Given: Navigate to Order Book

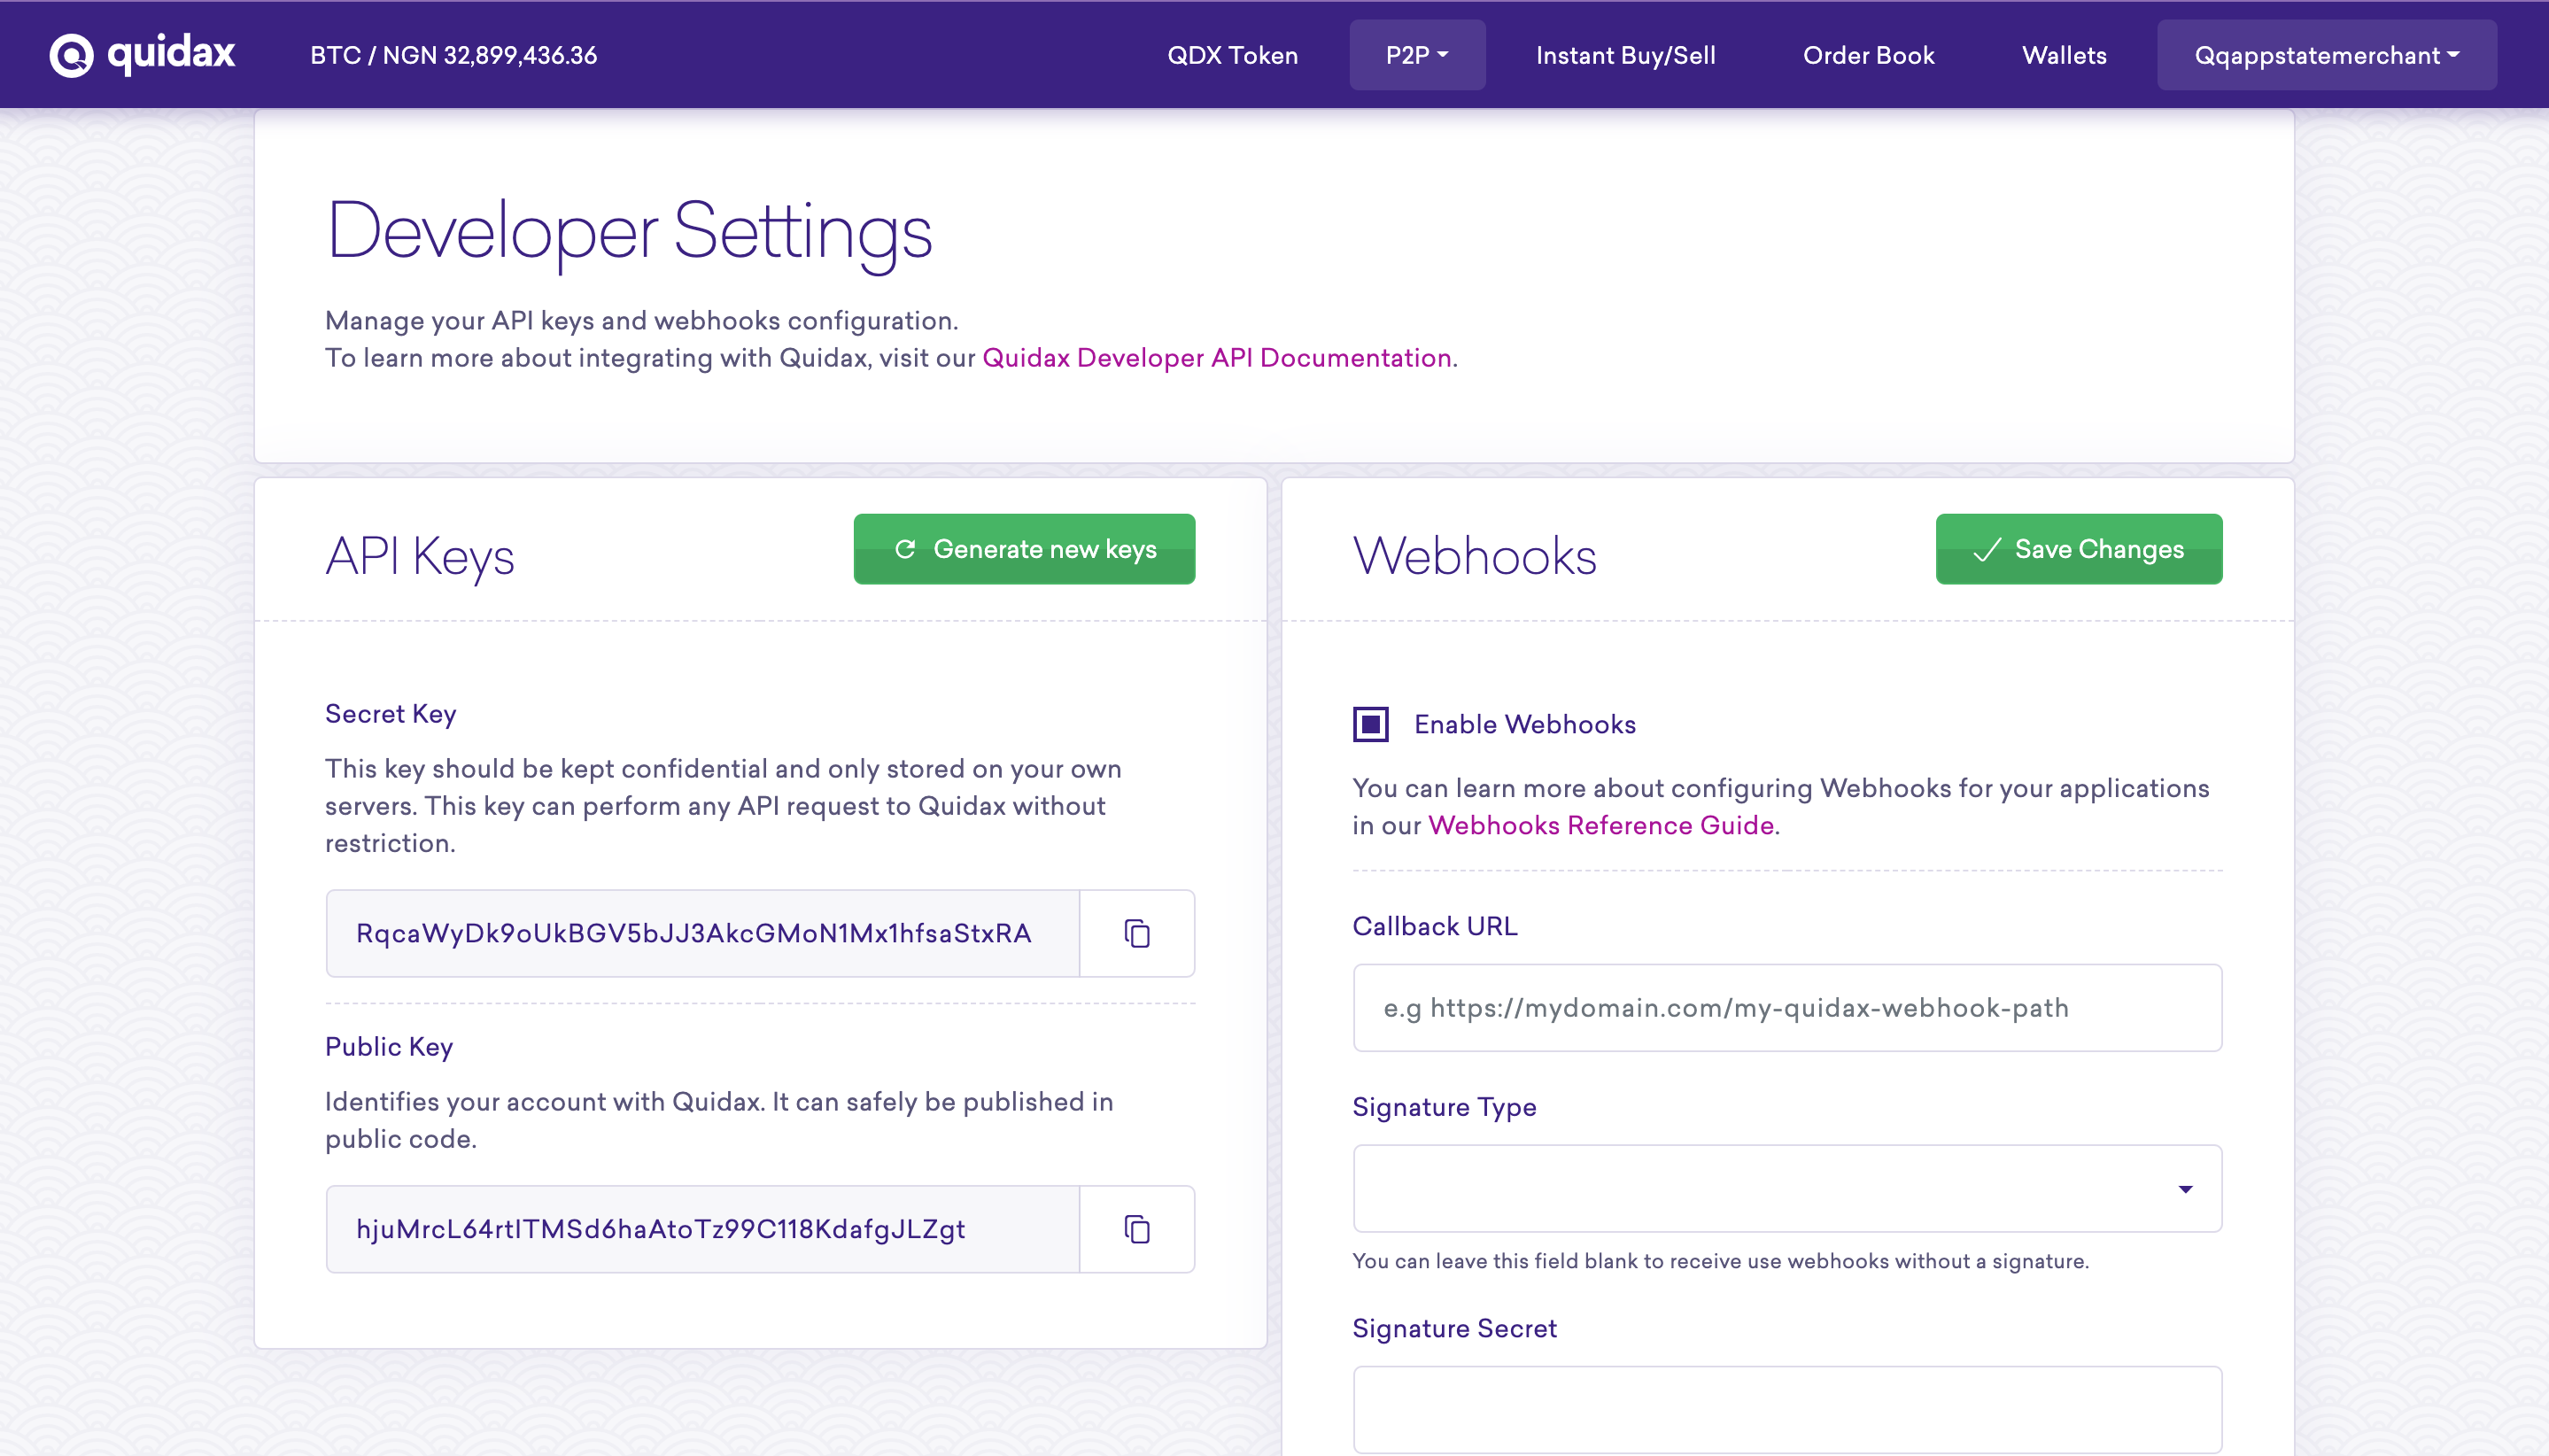Looking at the screenshot, I should (x=1868, y=55).
